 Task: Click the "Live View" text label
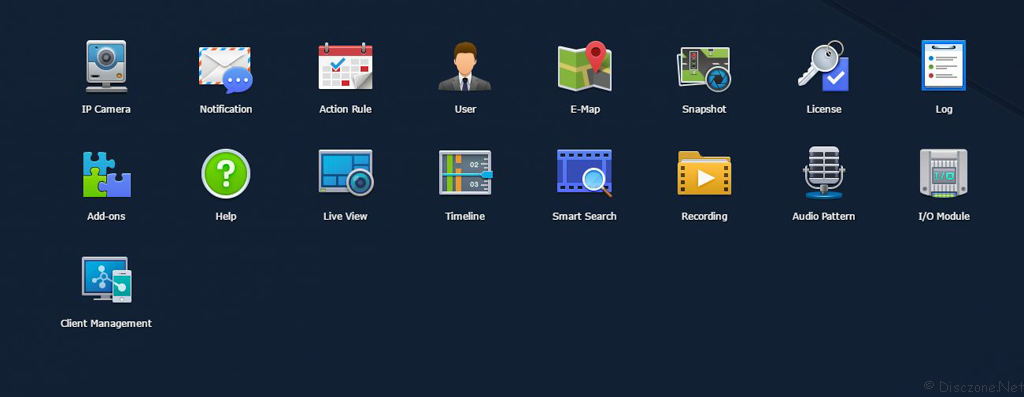click(x=345, y=217)
